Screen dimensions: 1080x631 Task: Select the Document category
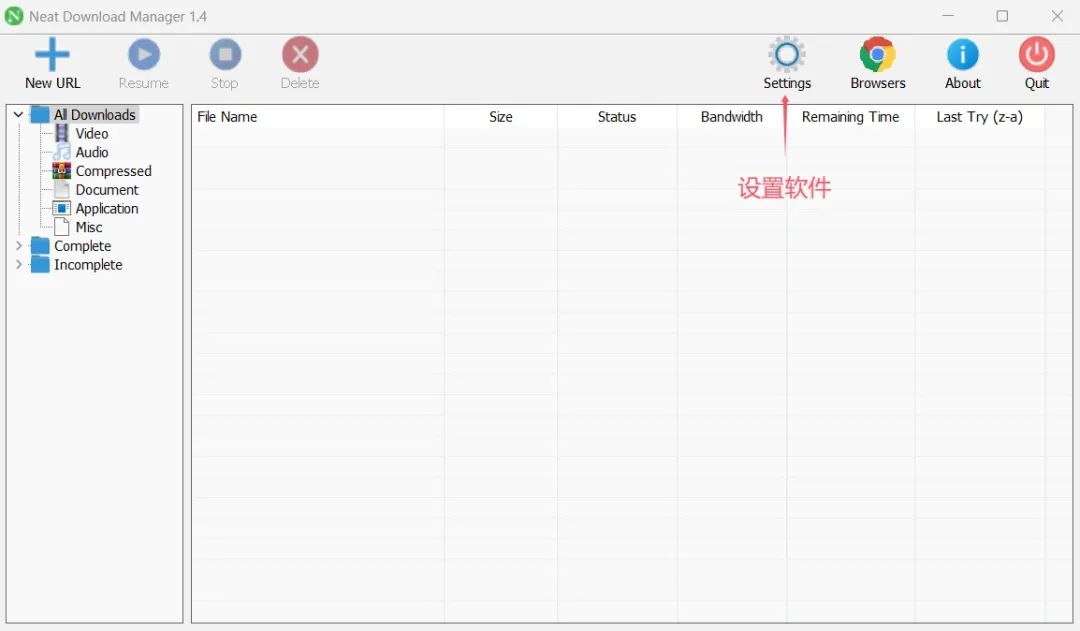[107, 189]
